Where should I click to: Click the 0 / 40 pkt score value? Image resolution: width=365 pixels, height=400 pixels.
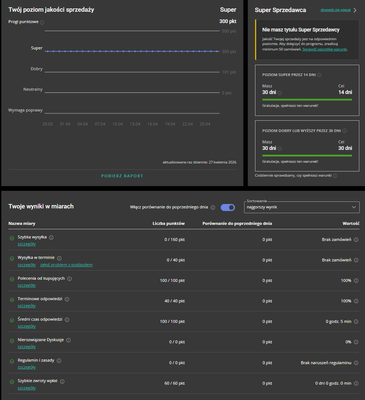coord(176,260)
